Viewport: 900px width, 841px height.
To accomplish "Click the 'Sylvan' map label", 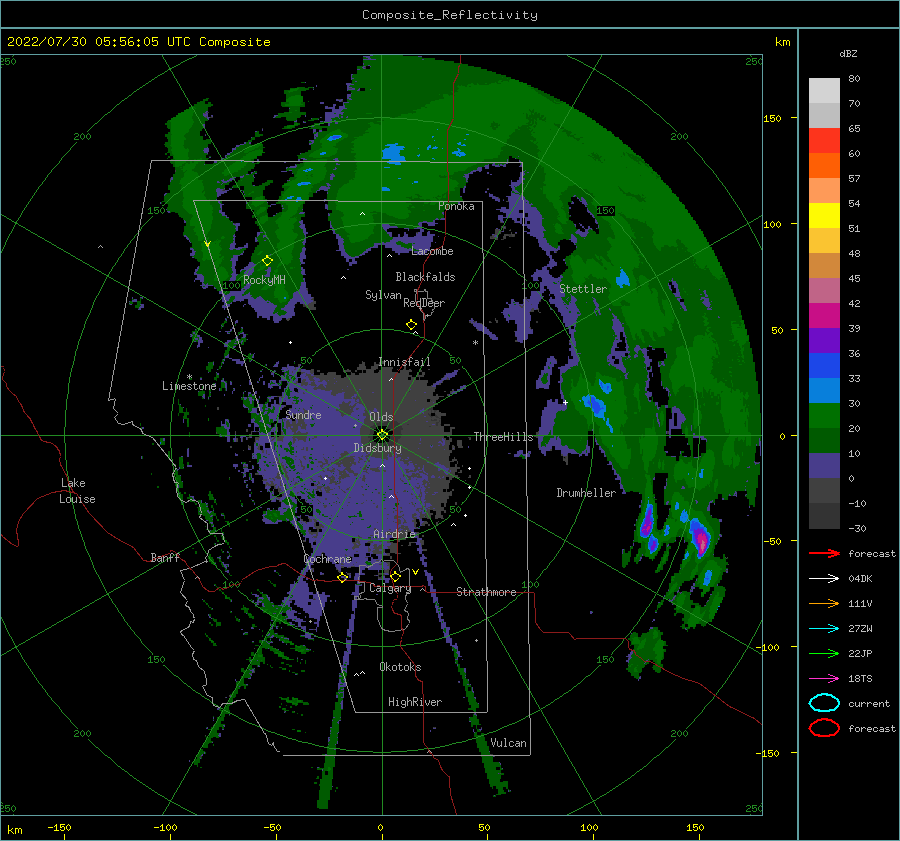I will pos(383,295).
